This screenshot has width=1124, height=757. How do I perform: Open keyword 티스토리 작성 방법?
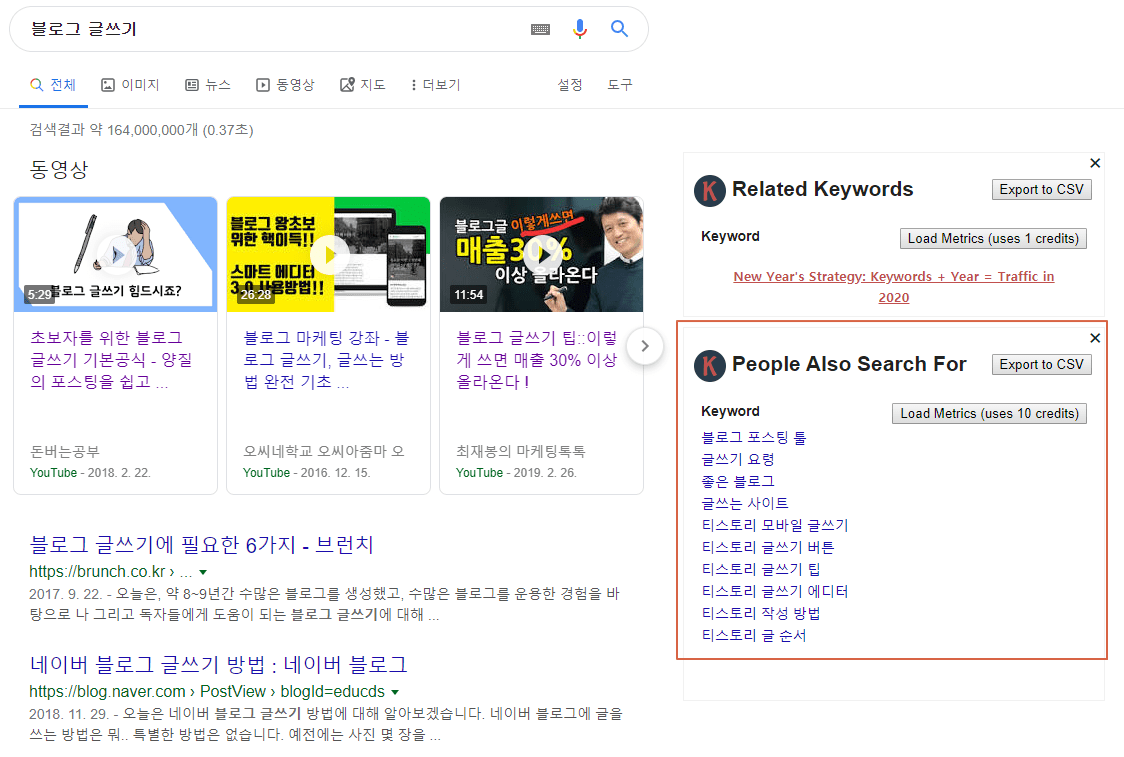tap(761, 614)
